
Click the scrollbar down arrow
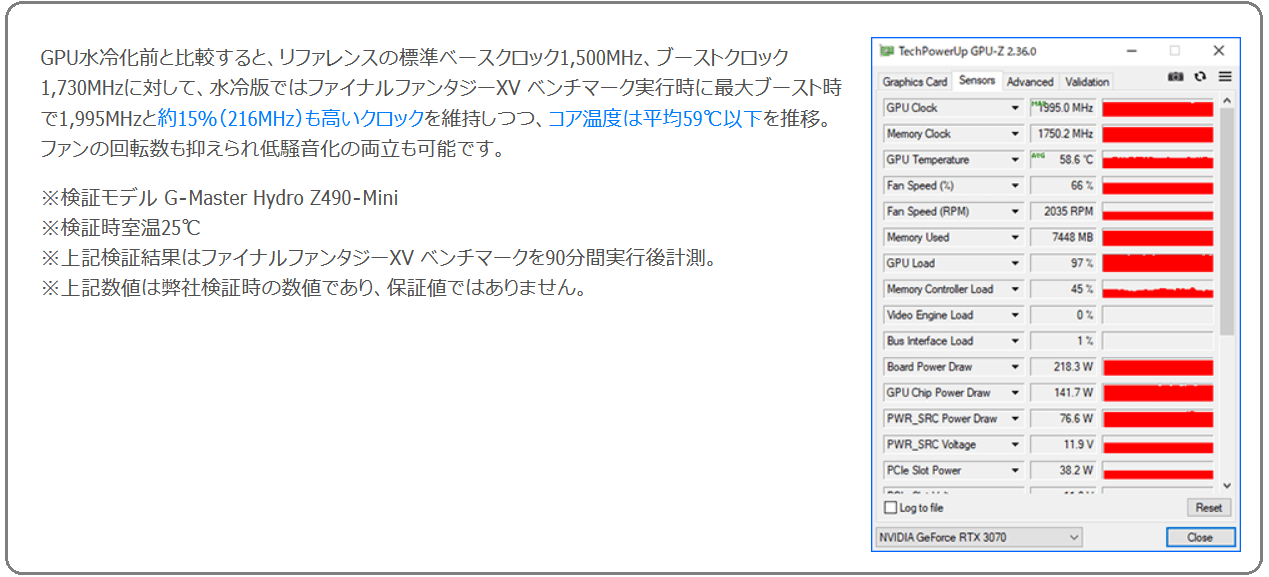click(x=1227, y=487)
